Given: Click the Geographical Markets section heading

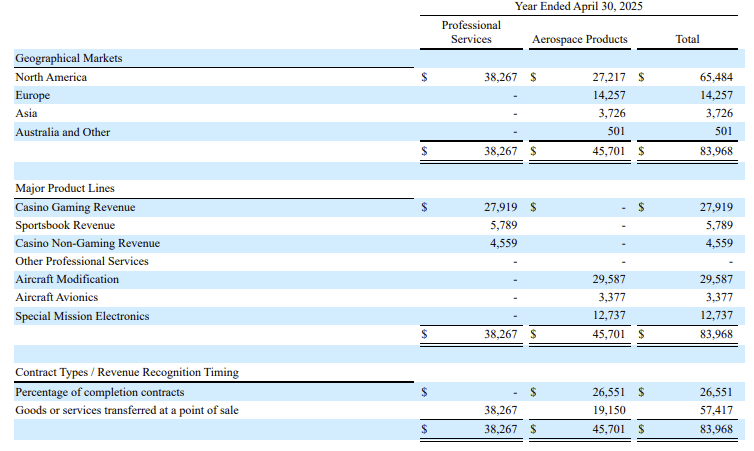Looking at the screenshot, I should 69,58.
